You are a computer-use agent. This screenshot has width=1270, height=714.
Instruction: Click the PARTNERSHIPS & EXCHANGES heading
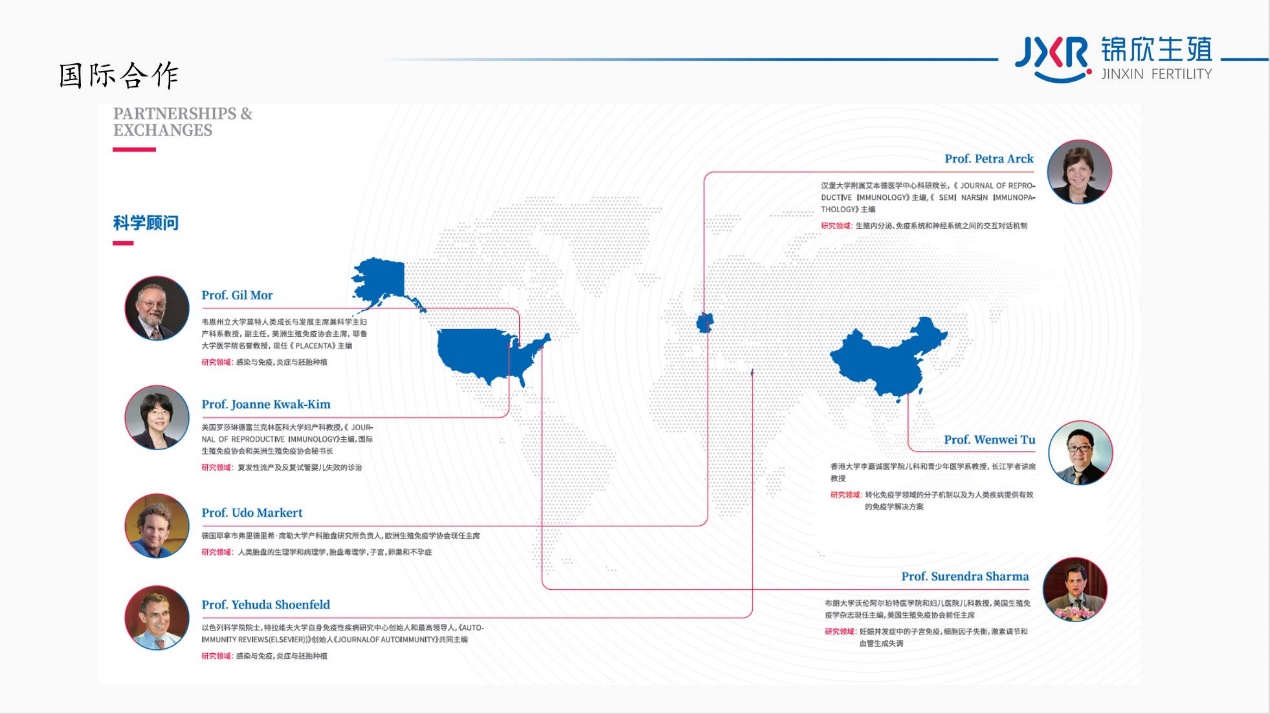pyautogui.click(x=183, y=121)
